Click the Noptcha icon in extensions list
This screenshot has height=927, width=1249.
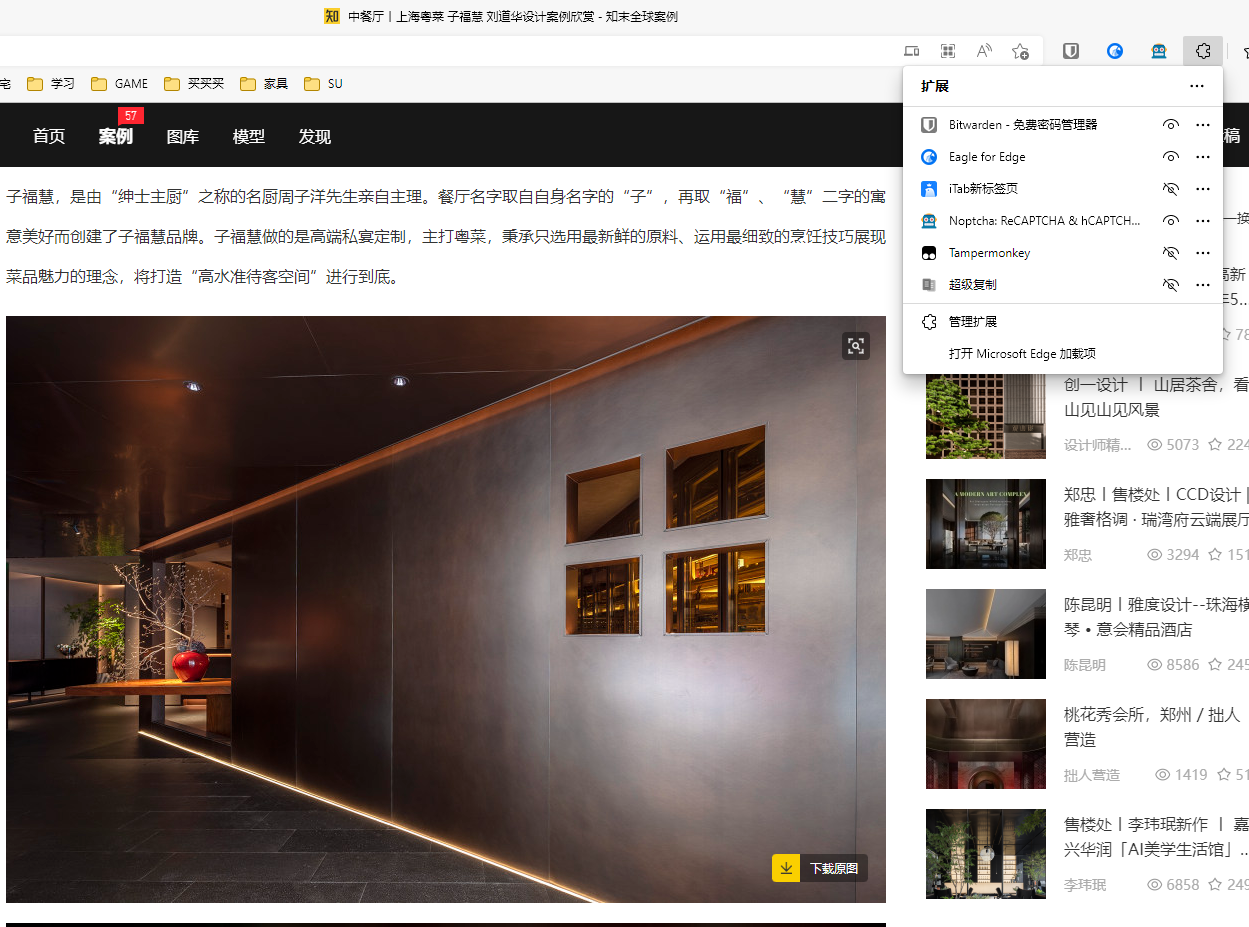click(x=929, y=221)
